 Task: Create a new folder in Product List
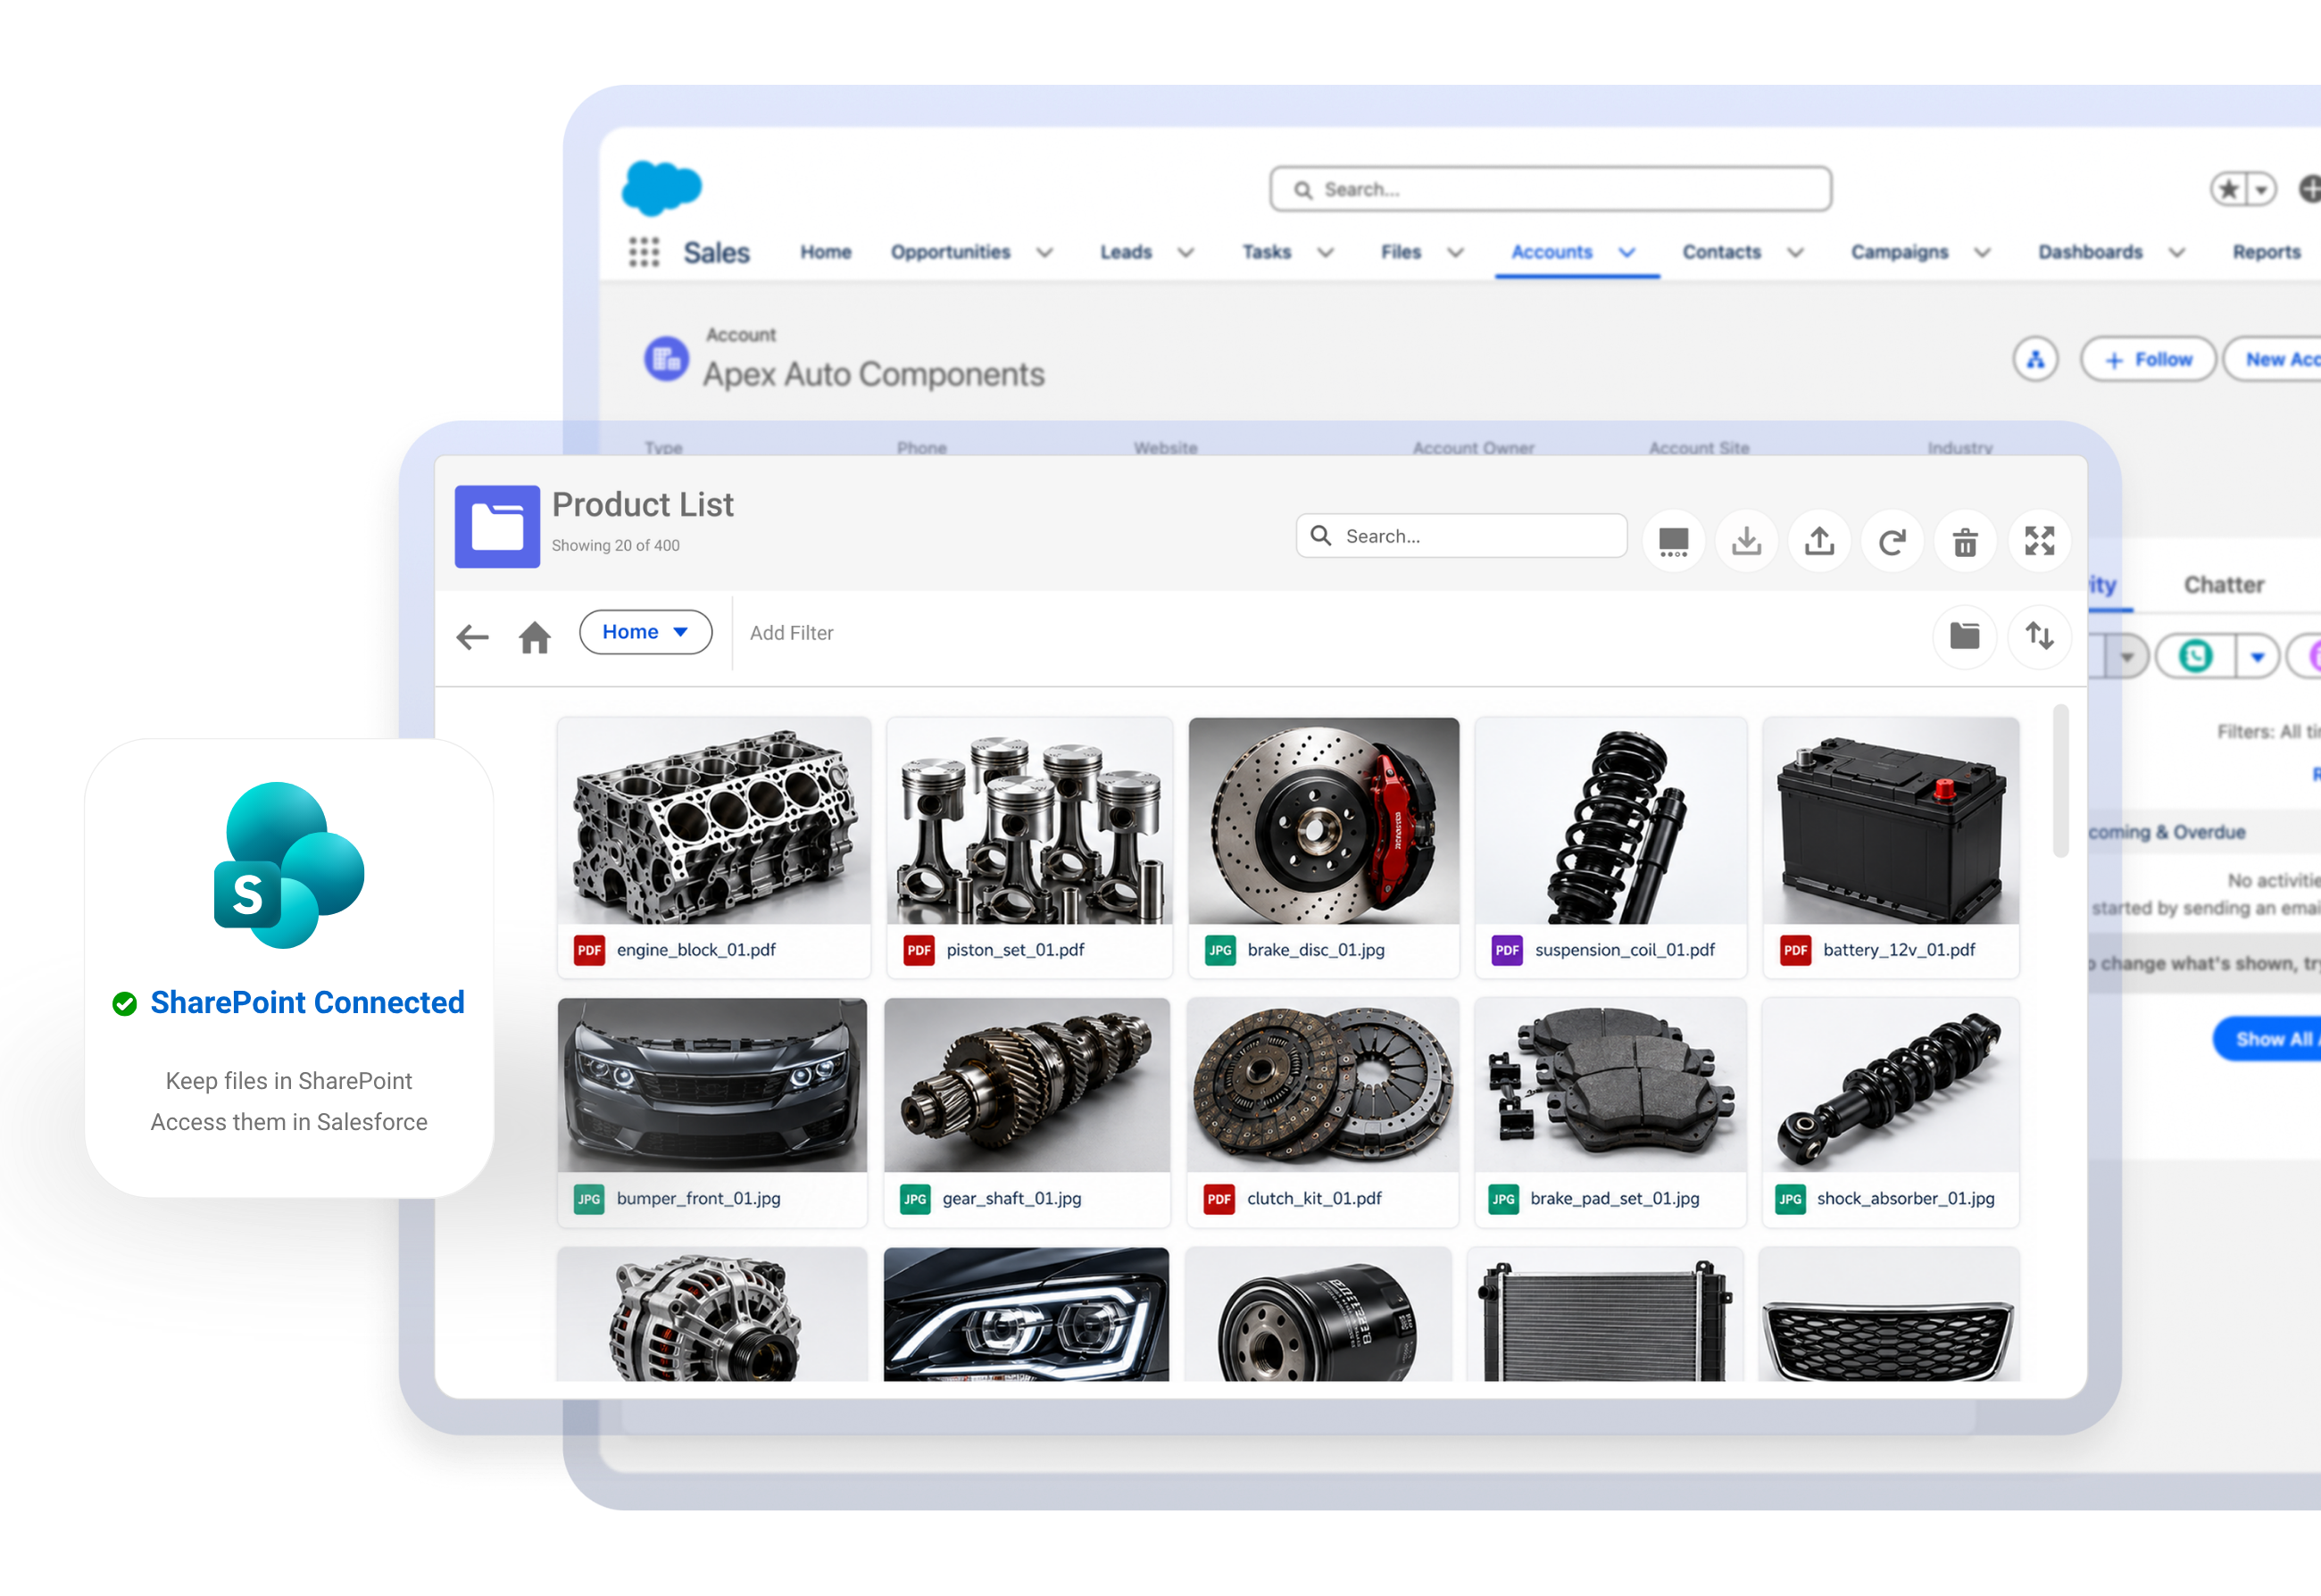[1965, 636]
